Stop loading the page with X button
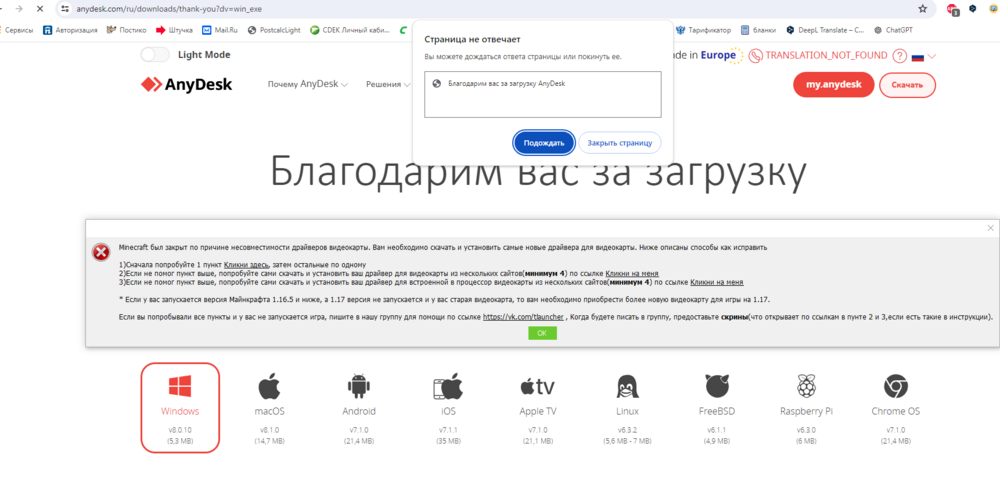Viewport: 1000px width, 487px height. pyautogui.click(x=40, y=9)
